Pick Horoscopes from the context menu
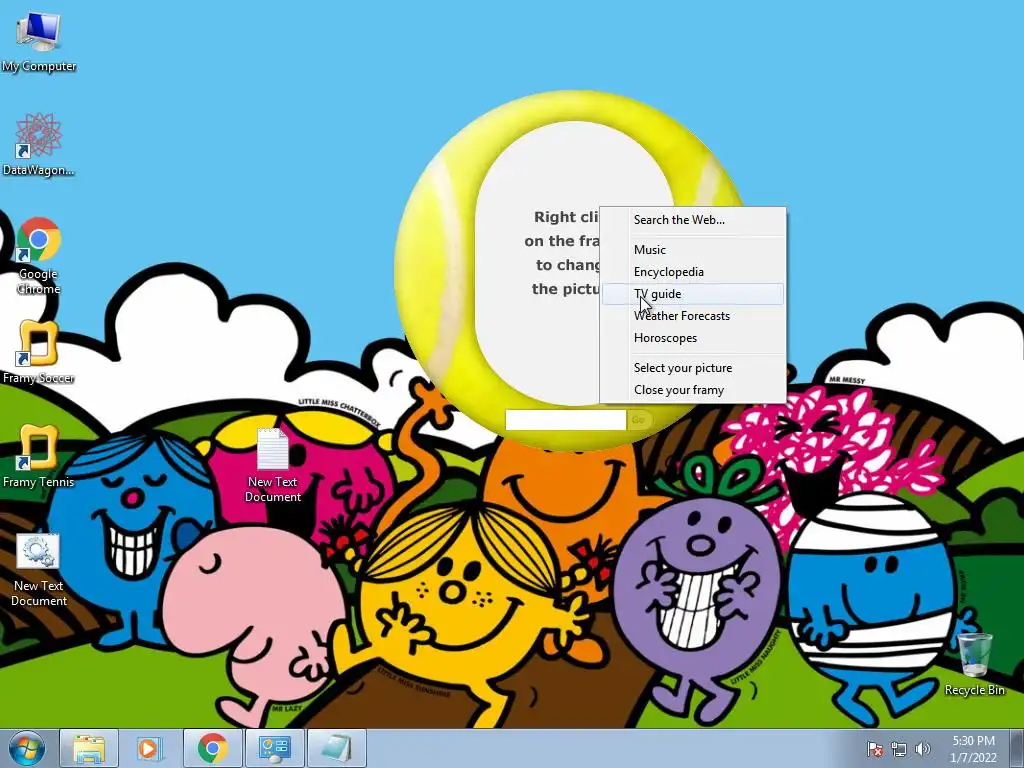Image resolution: width=1024 pixels, height=768 pixels. (693, 338)
